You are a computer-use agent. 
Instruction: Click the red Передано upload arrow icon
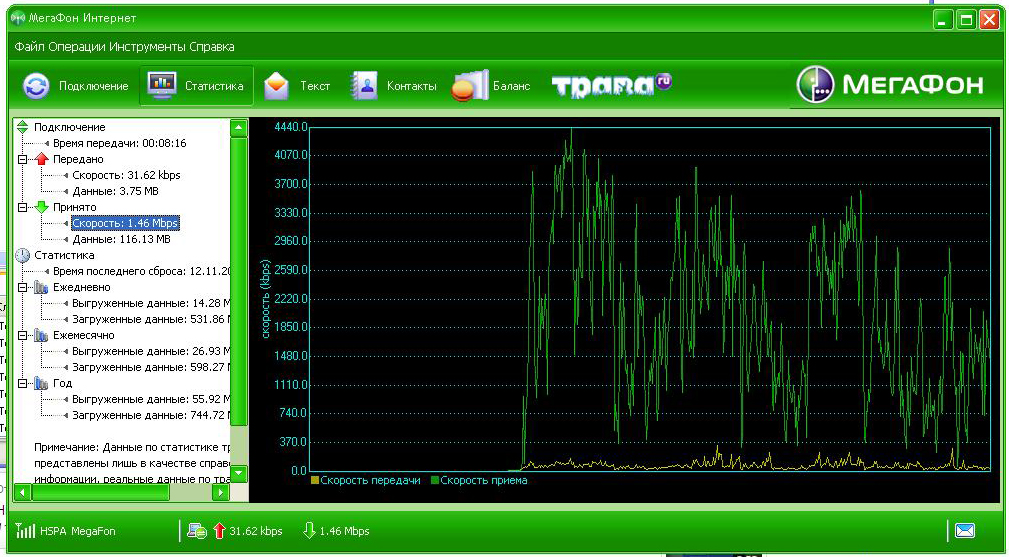tap(42, 159)
